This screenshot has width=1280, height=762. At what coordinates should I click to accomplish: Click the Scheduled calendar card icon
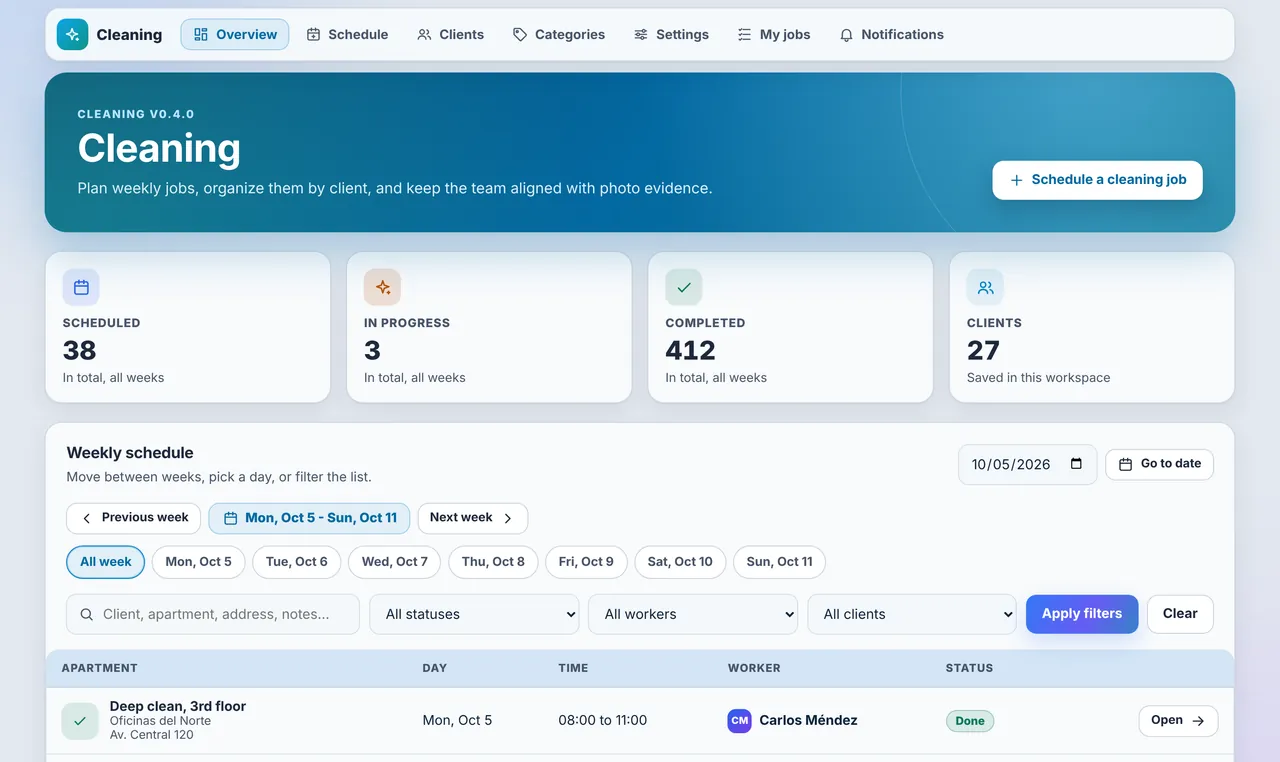[x=81, y=287]
